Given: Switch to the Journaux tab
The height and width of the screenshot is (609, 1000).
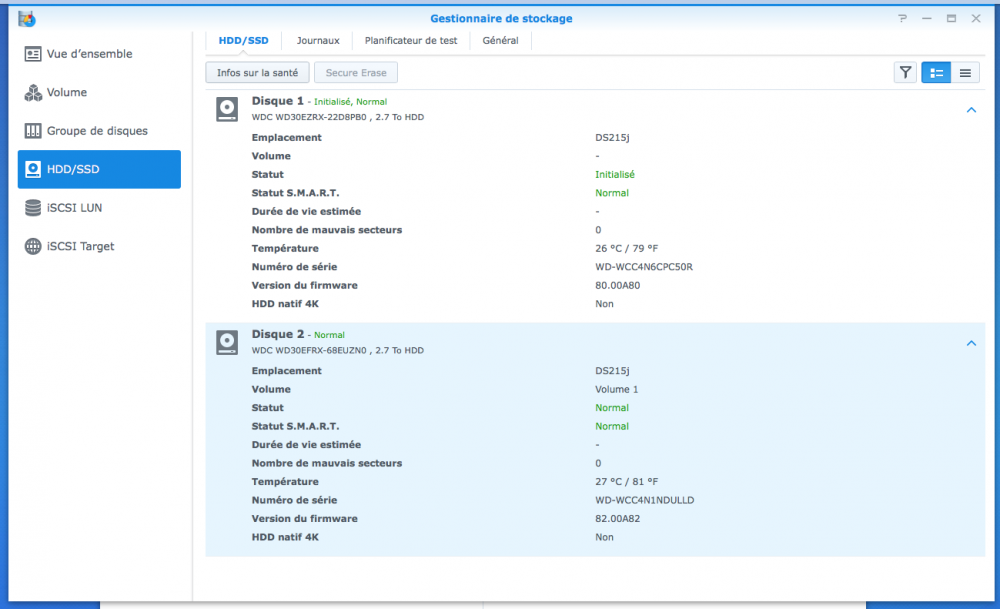Looking at the screenshot, I should [318, 41].
